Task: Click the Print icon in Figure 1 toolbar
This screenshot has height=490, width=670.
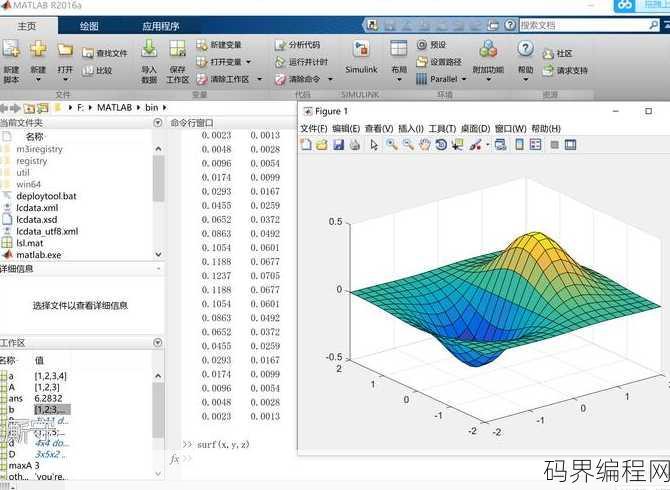Action: [x=355, y=145]
